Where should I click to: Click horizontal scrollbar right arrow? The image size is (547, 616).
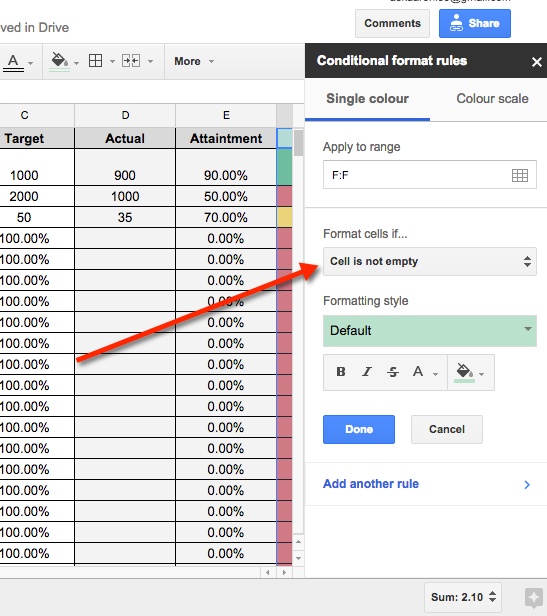(284, 572)
